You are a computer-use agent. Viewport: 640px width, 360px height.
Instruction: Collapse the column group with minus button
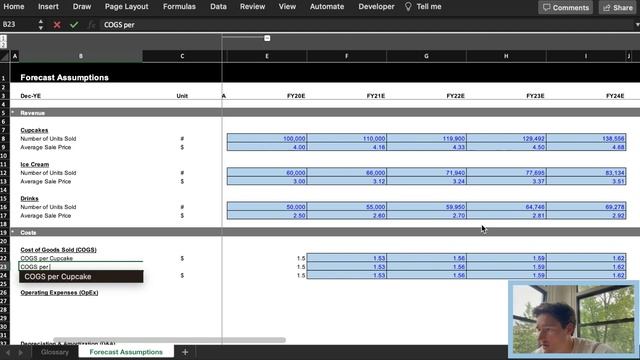tap(267, 38)
